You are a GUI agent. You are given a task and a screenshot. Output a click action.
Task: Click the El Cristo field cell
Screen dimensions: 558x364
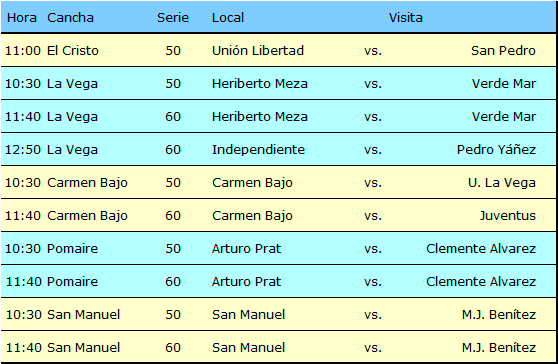[73, 51]
